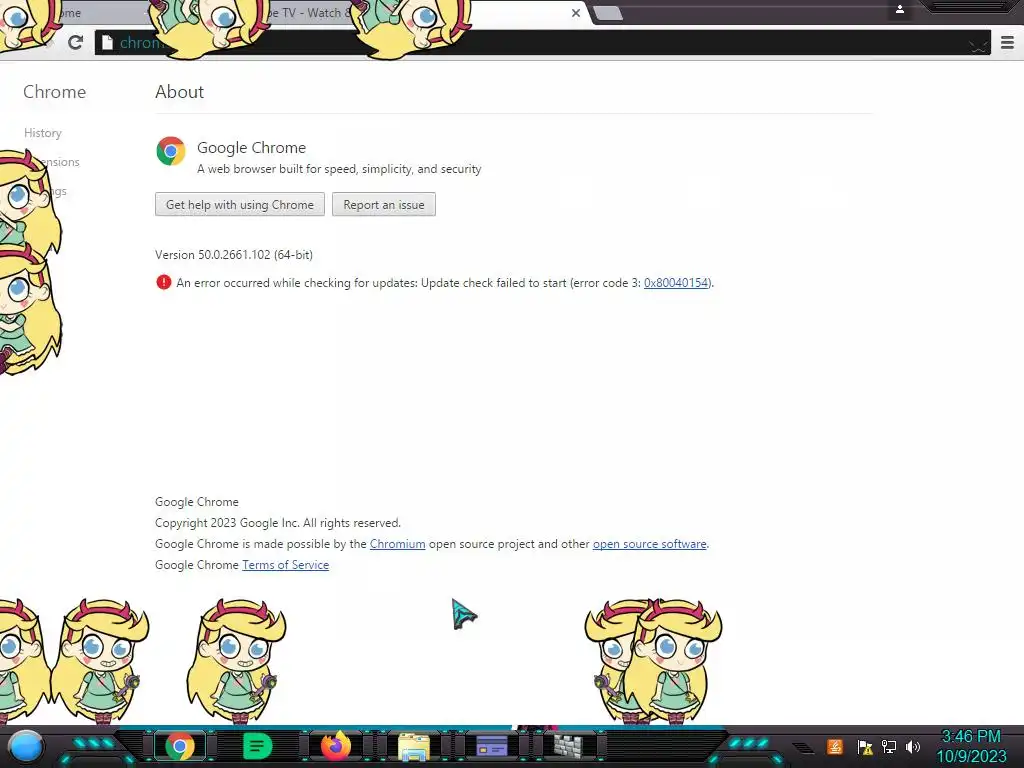Image resolution: width=1024 pixels, height=768 pixels.
Task: Click Report an issue button
Action: (384, 204)
